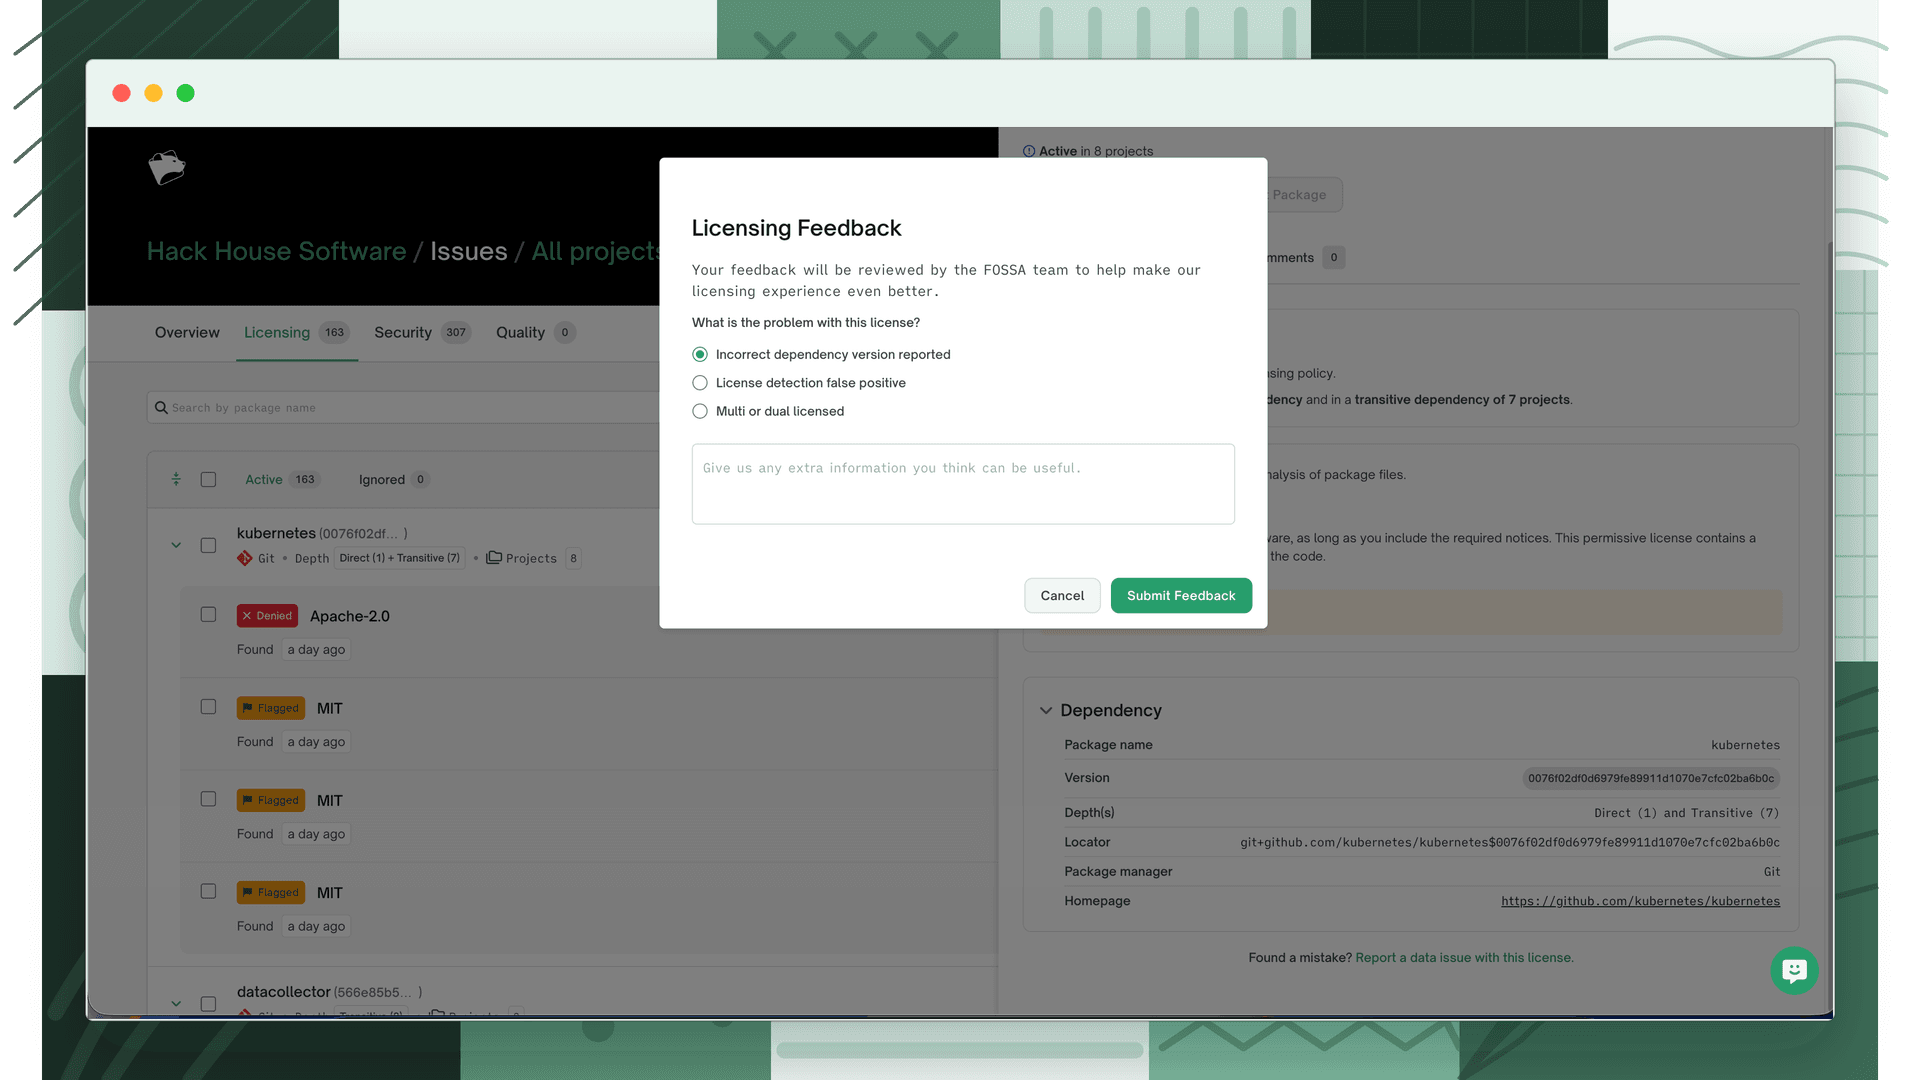Click the Direct (1) + Transitive (7) depth chip
This screenshot has width=1920, height=1080.
point(400,558)
